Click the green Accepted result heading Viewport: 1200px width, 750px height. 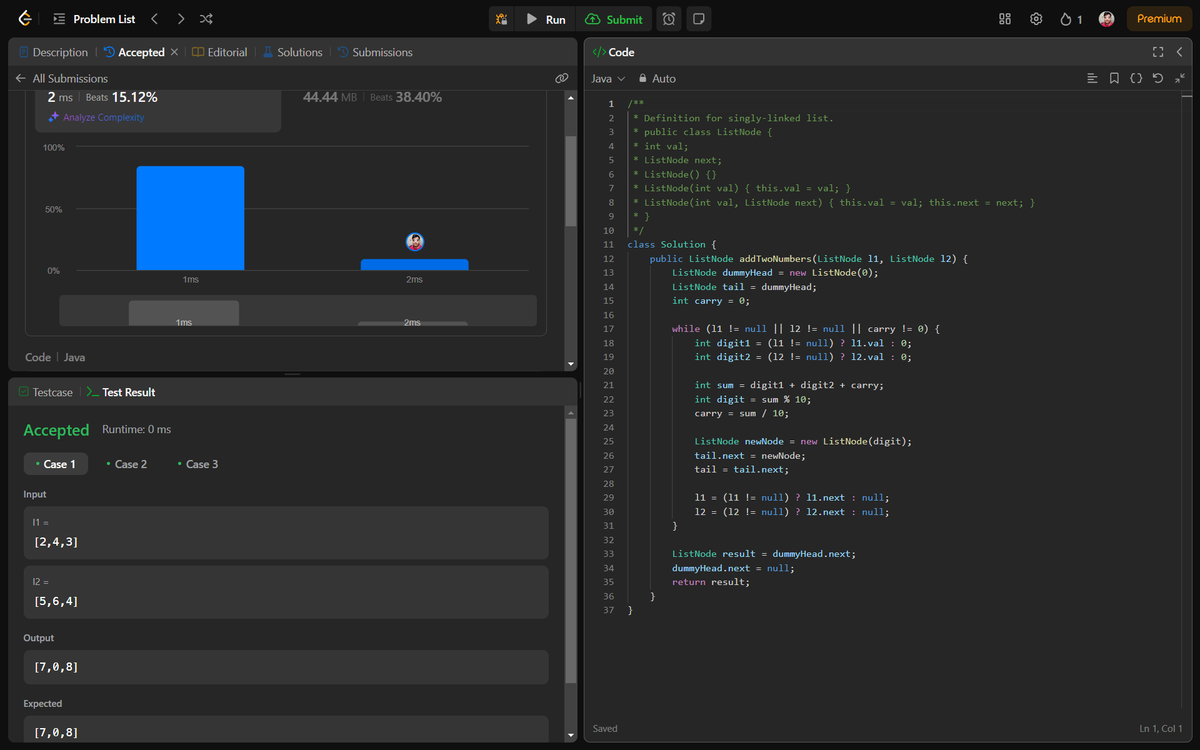click(56, 430)
